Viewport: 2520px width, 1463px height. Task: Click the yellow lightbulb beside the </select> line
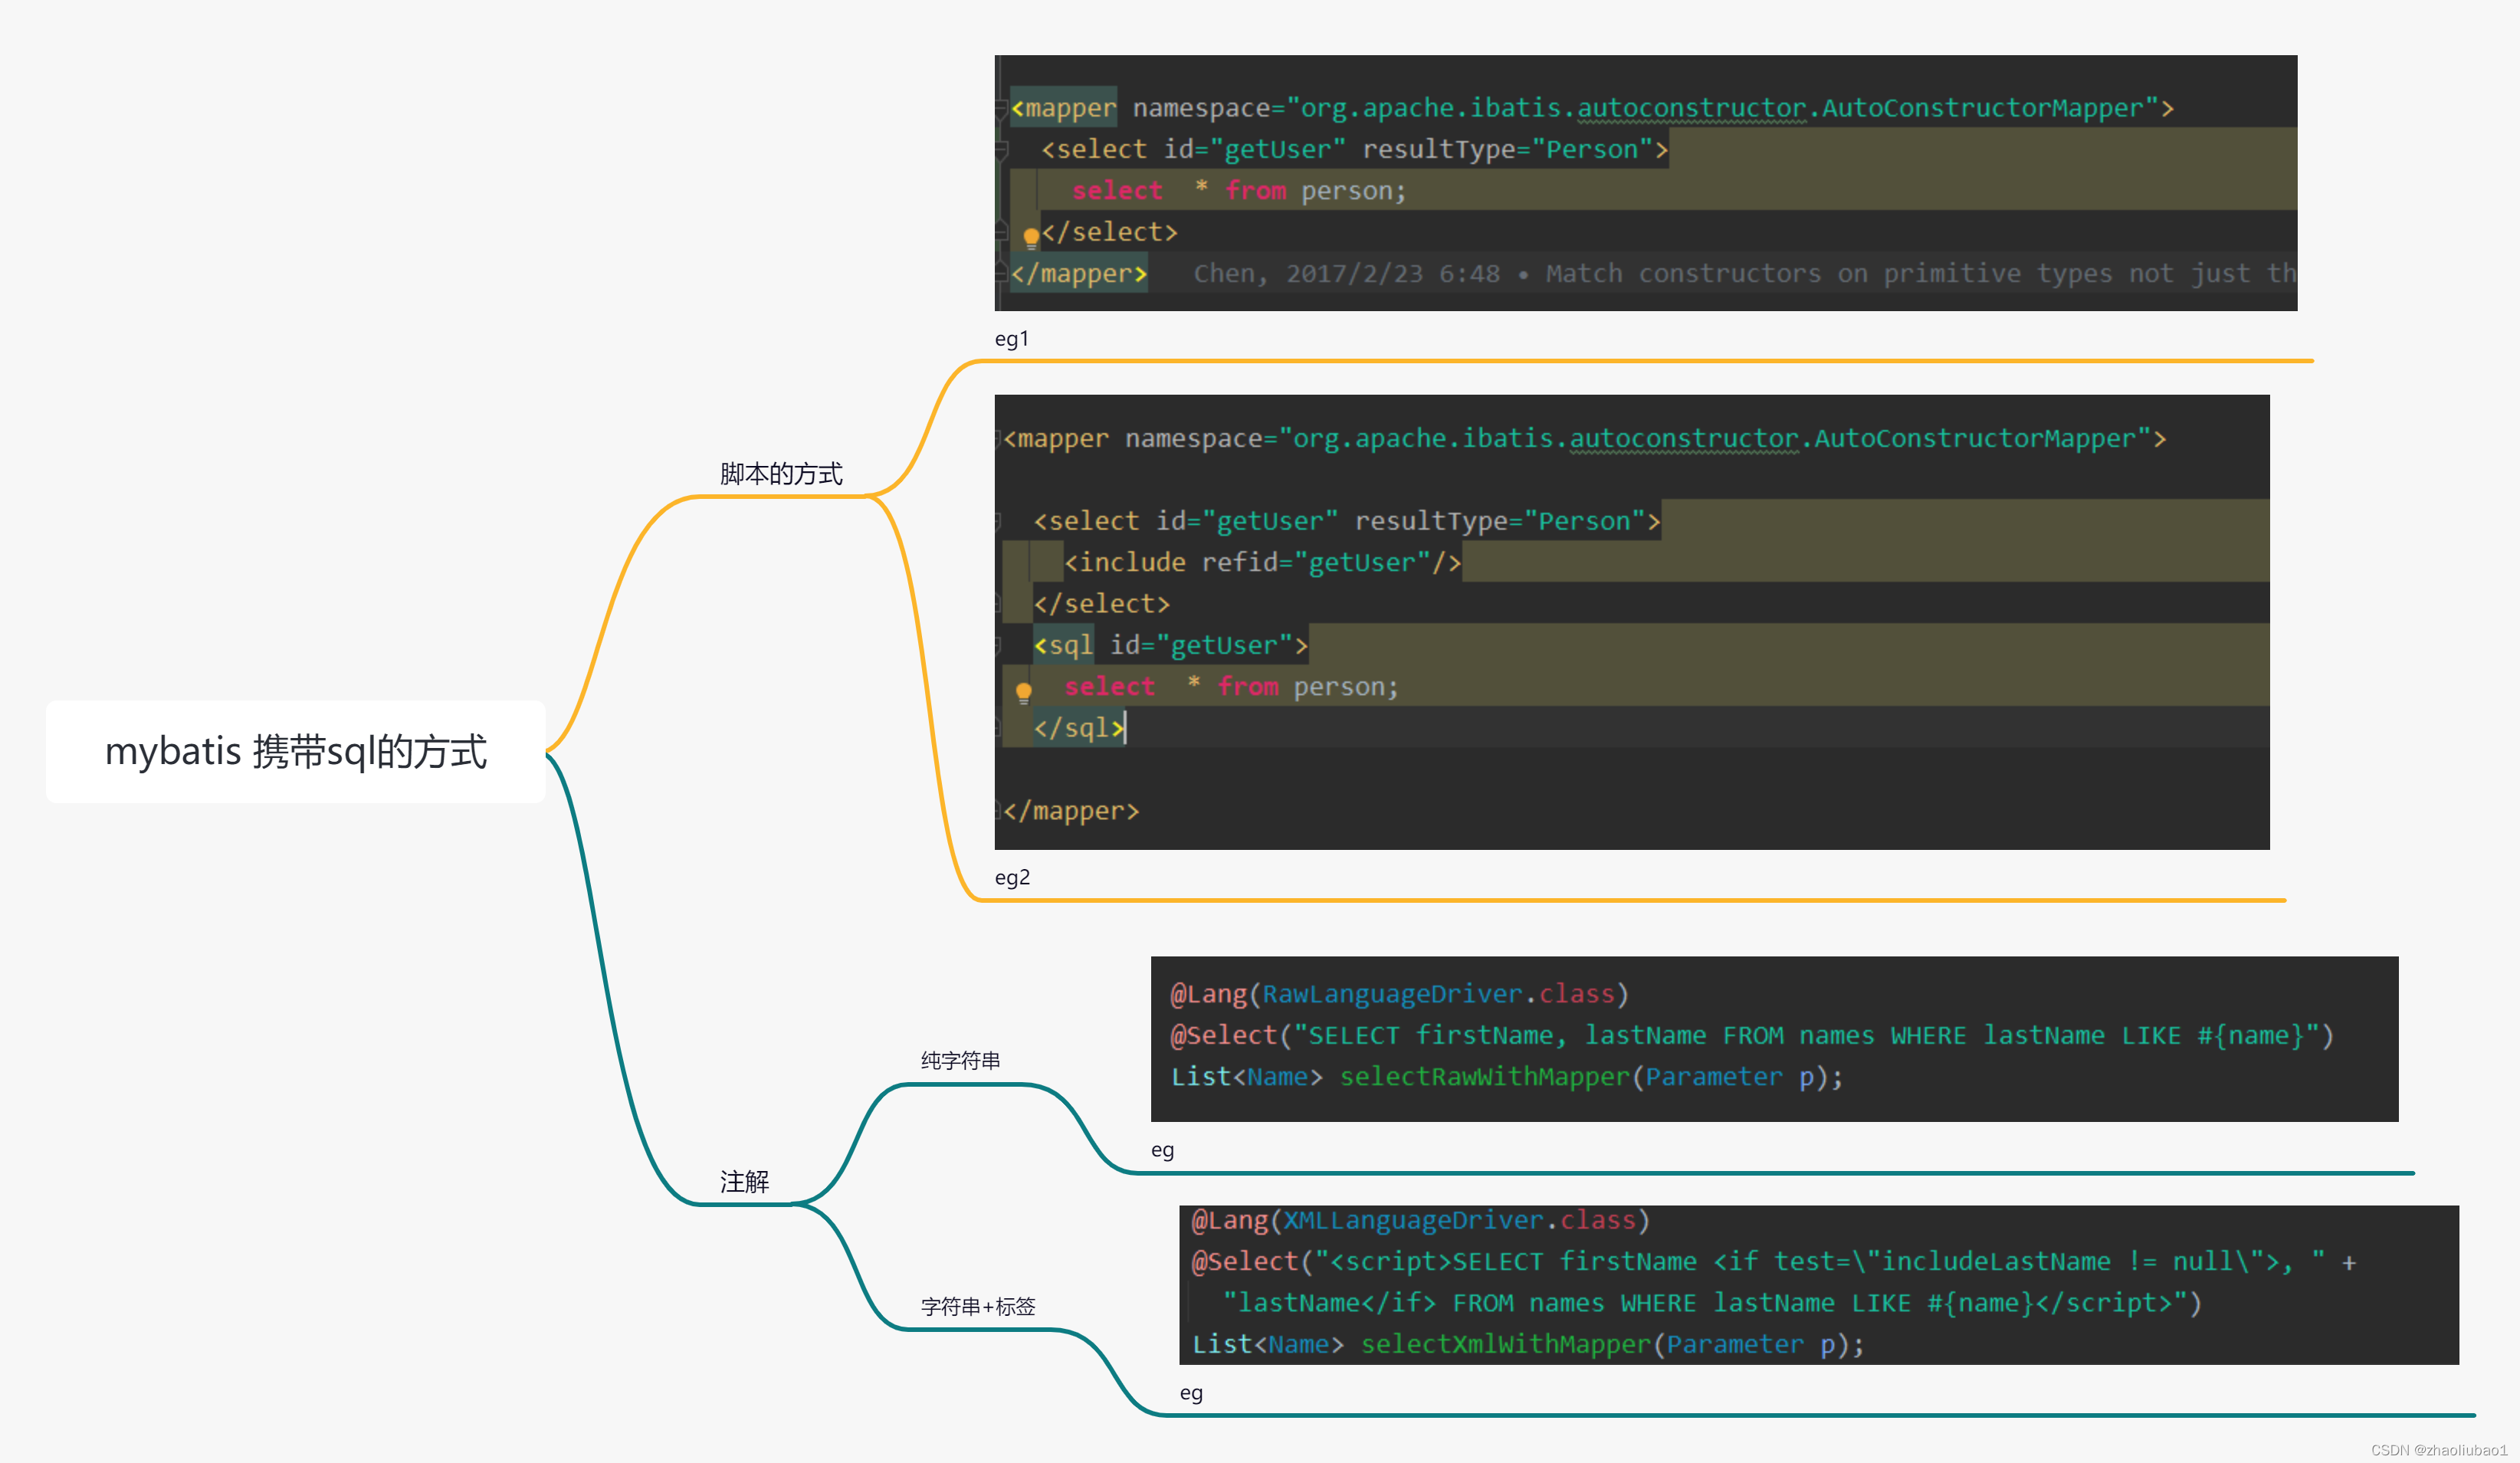(x=1031, y=237)
